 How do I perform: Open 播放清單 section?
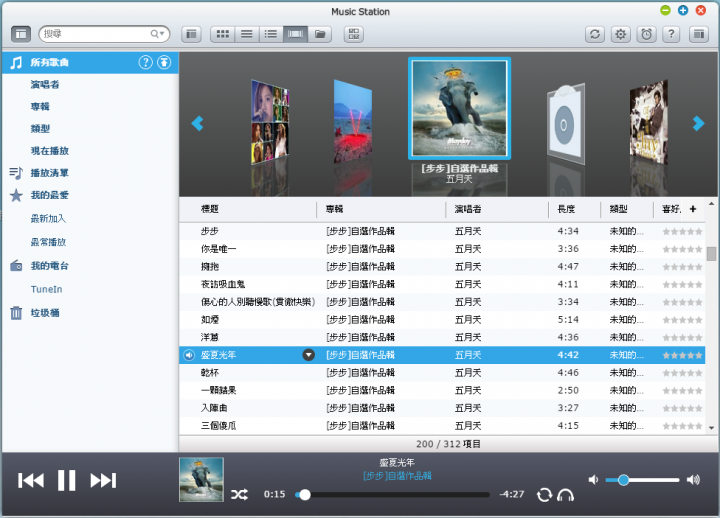point(50,173)
